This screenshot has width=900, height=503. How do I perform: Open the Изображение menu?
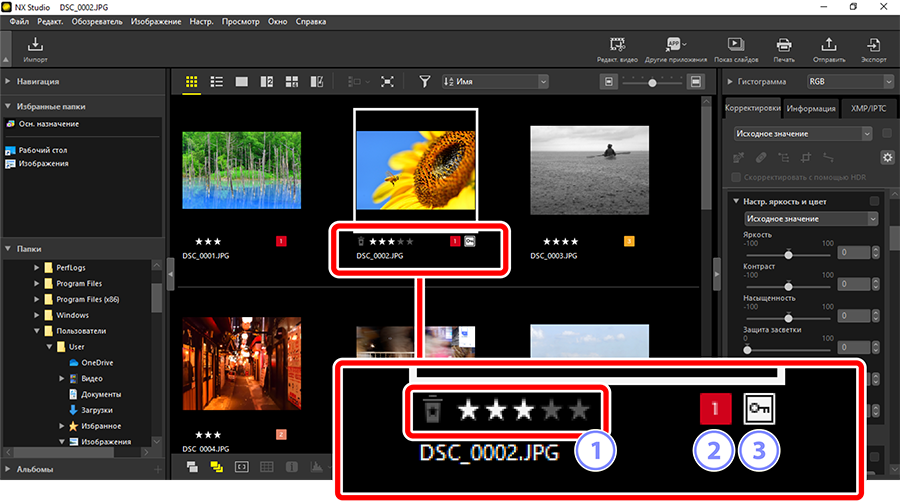point(155,21)
